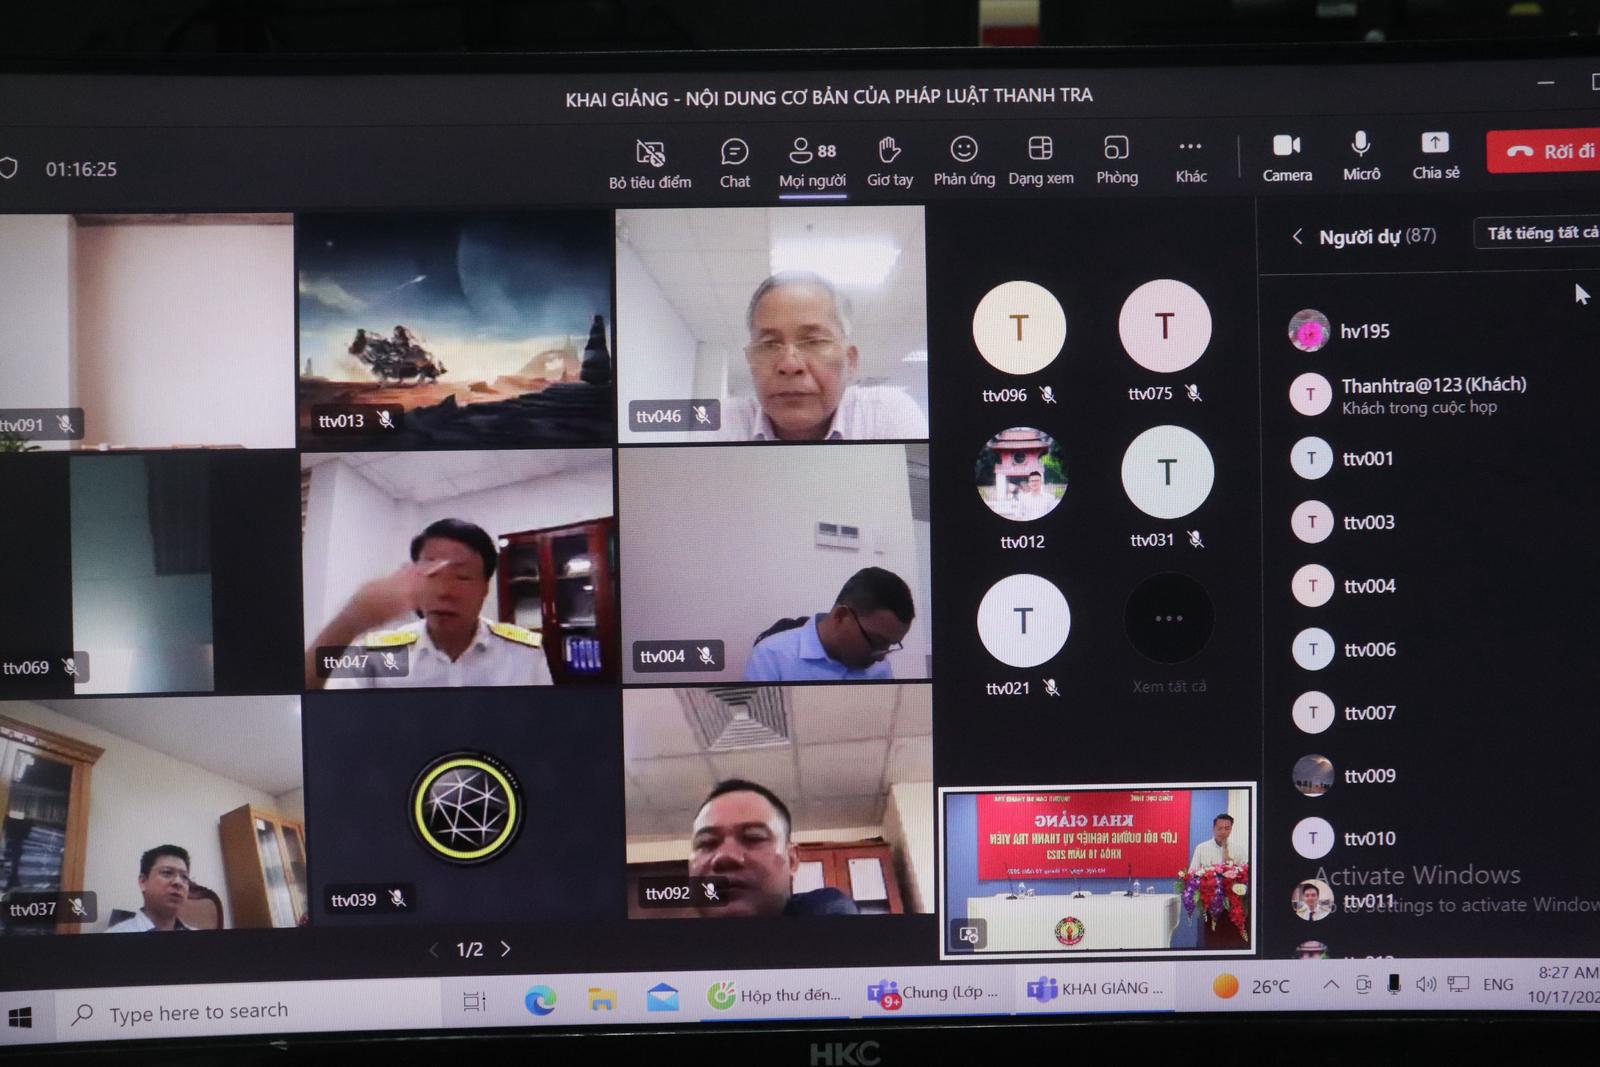Click Bỏ tiêu điểm spotlight icon

point(650,163)
